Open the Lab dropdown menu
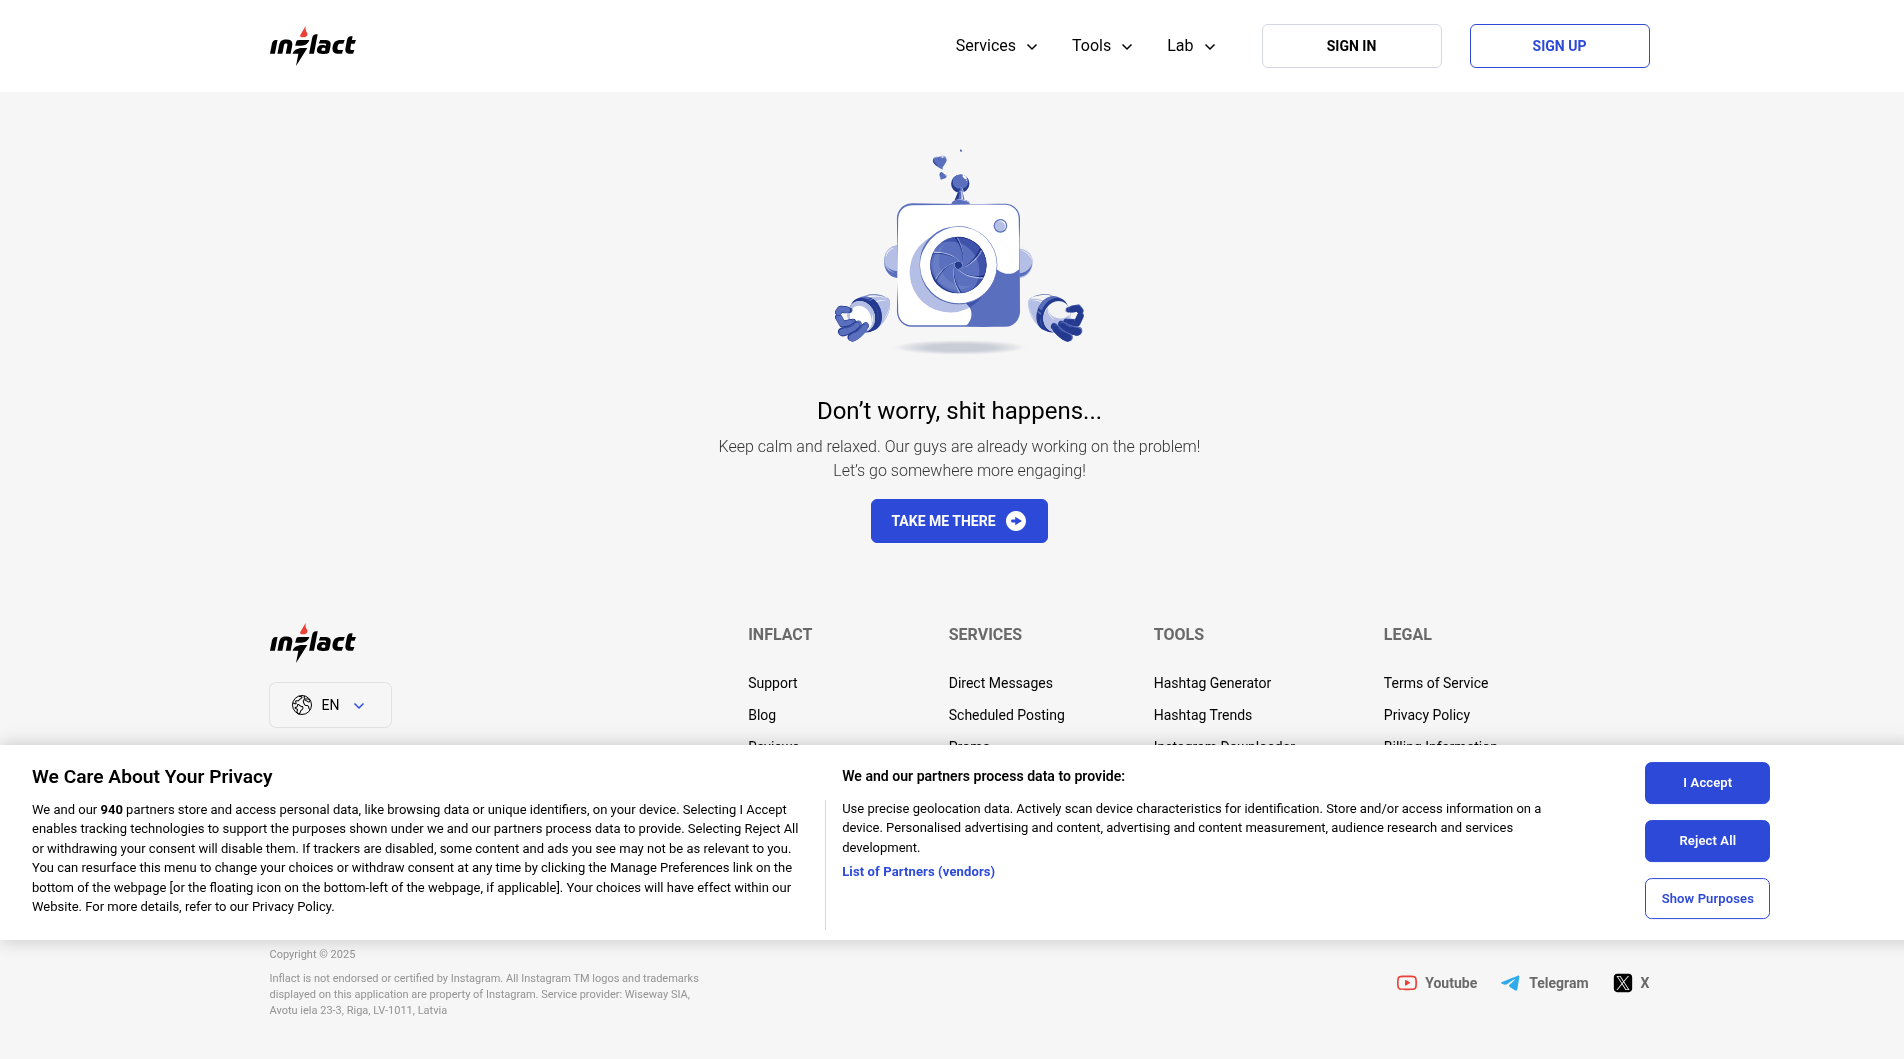This screenshot has height=1059, width=1904. coord(1191,46)
